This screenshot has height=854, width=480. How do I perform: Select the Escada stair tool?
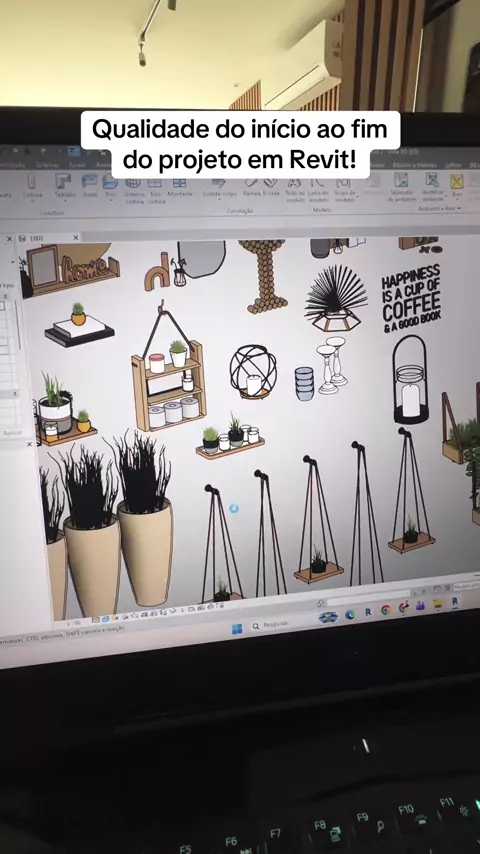(x=271, y=186)
